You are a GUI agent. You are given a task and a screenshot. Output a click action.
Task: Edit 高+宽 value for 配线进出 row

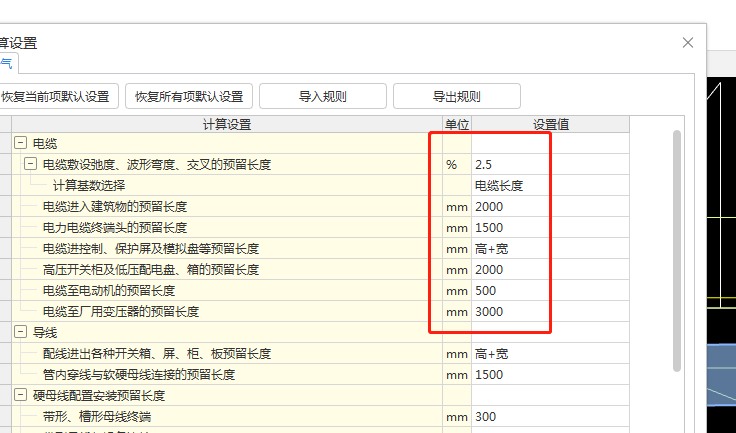coord(550,354)
